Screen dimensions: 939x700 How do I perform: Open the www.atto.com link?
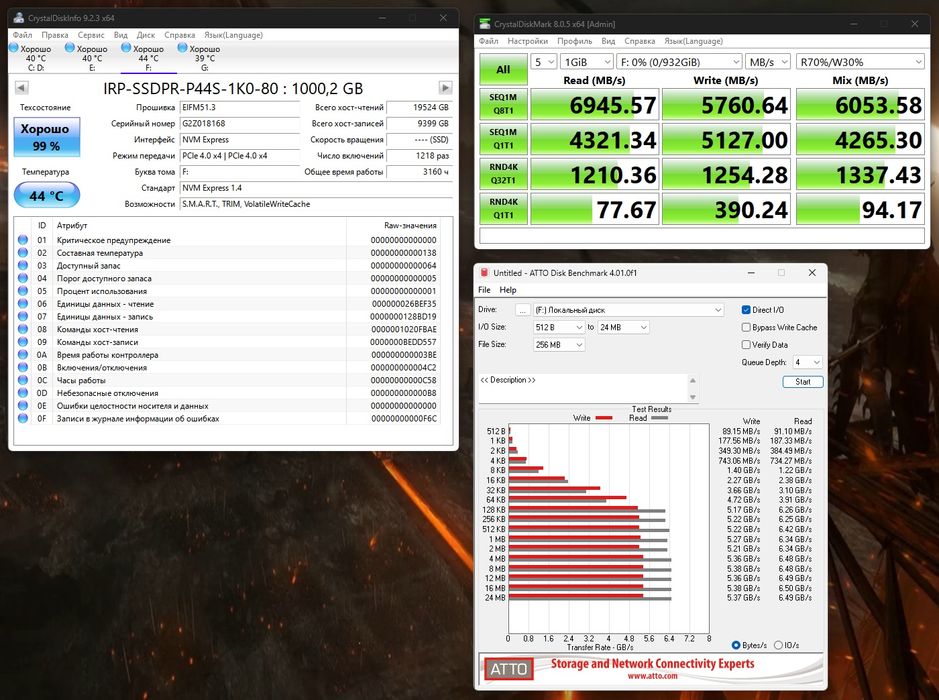click(652, 676)
